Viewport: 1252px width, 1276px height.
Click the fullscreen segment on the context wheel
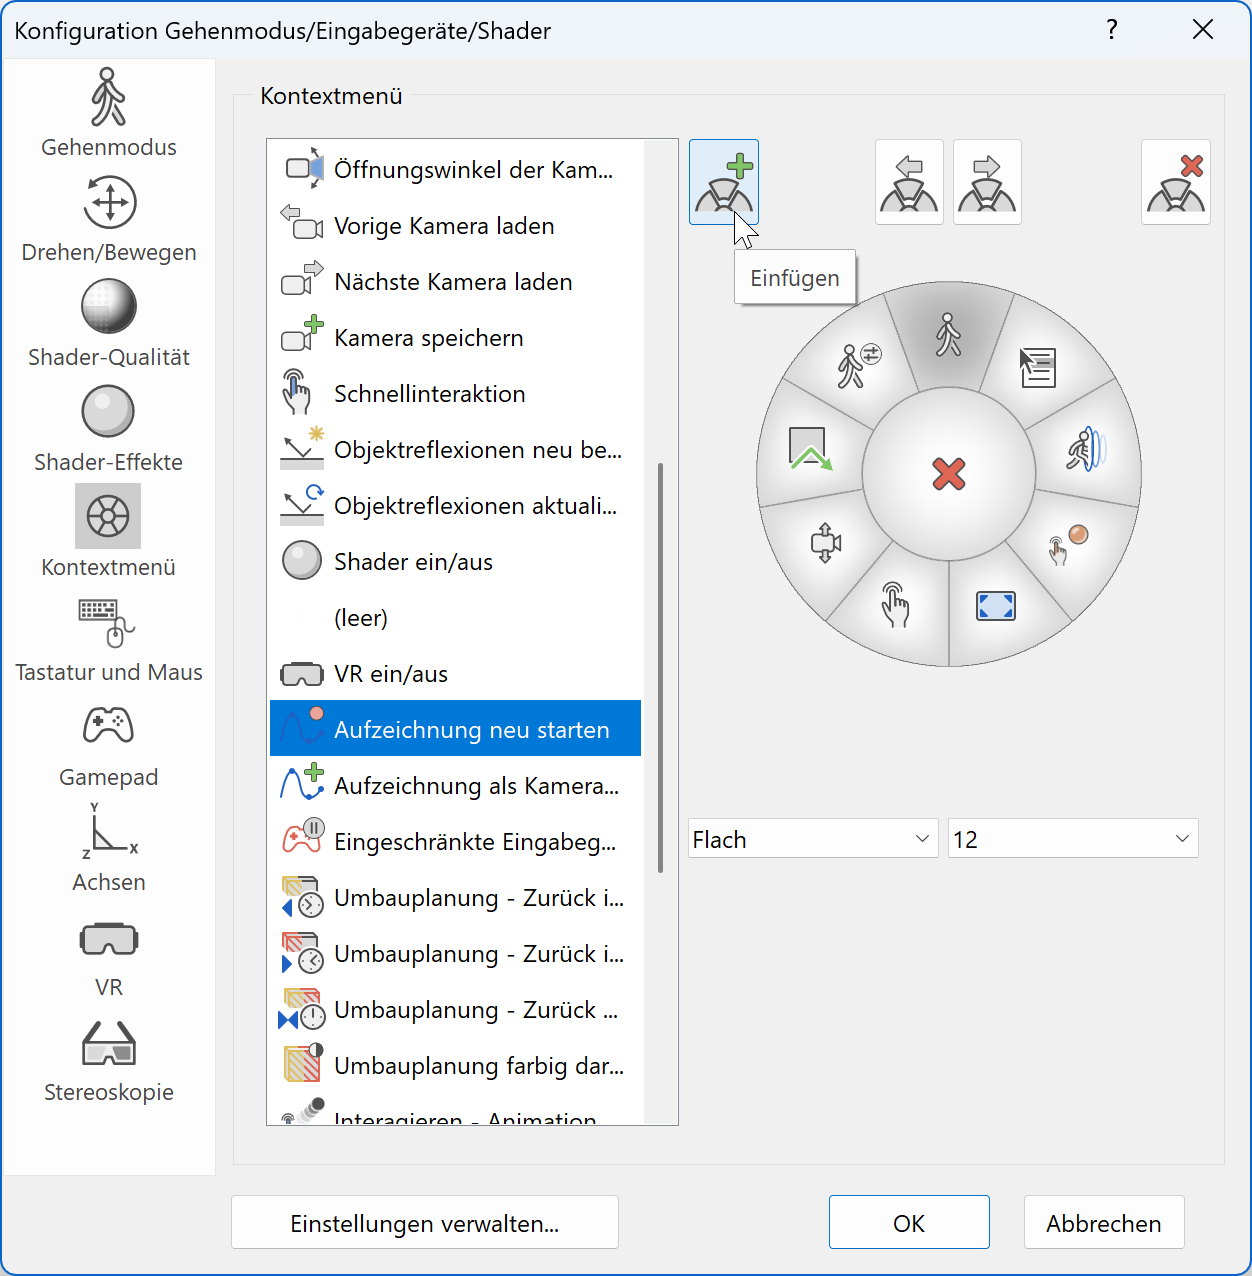click(995, 605)
